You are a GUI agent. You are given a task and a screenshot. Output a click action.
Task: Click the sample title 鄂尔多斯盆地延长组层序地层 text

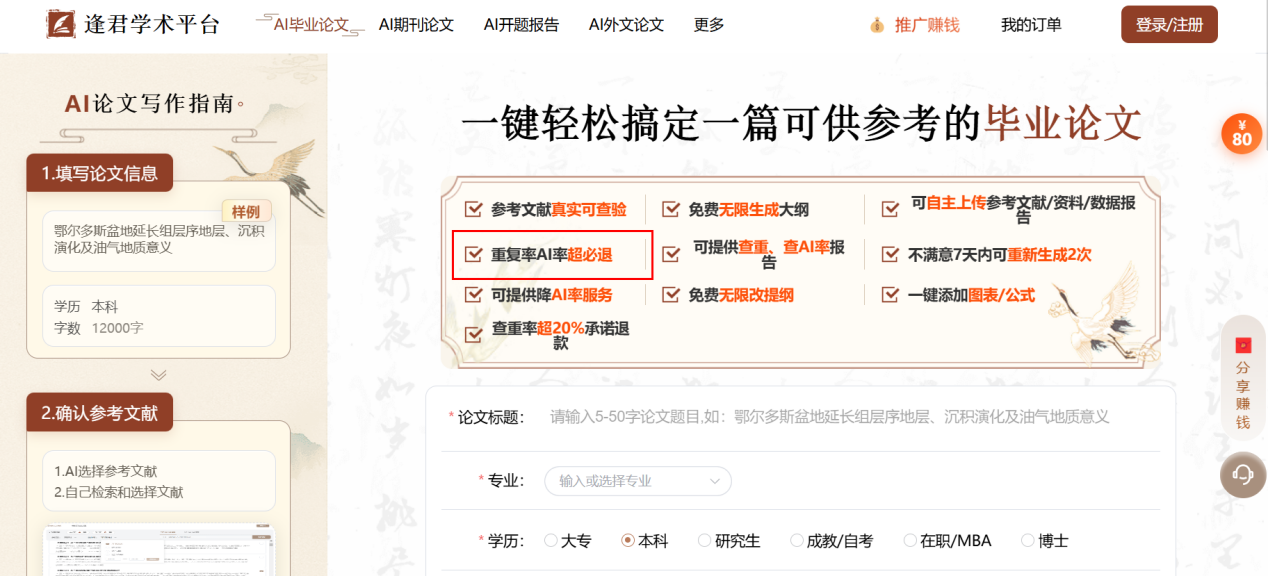159,238
